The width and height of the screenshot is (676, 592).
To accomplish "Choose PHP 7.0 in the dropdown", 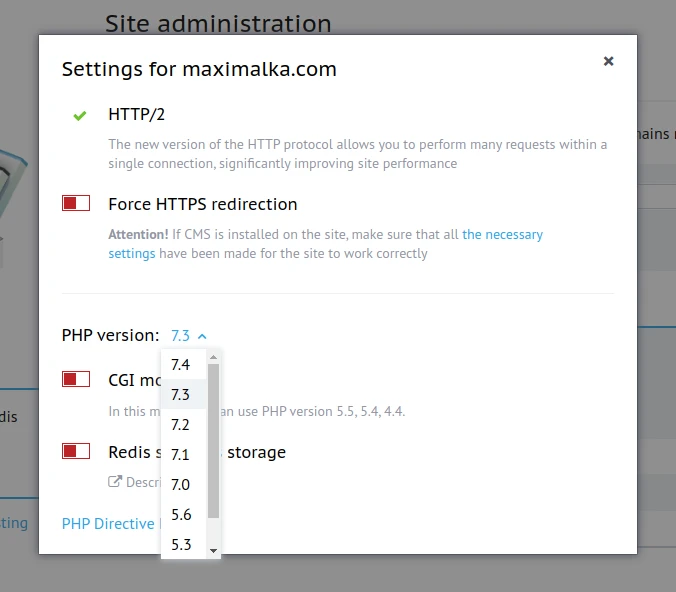I will [x=181, y=485].
